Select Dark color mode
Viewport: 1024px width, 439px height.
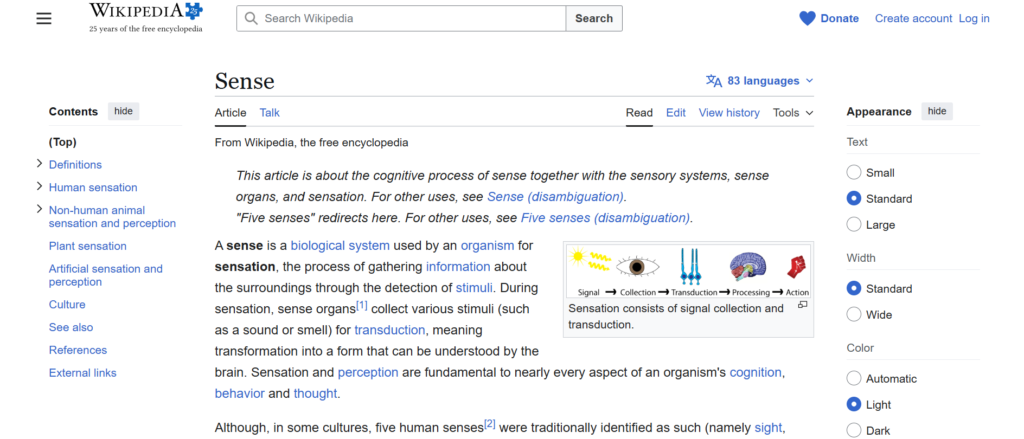coord(854,430)
